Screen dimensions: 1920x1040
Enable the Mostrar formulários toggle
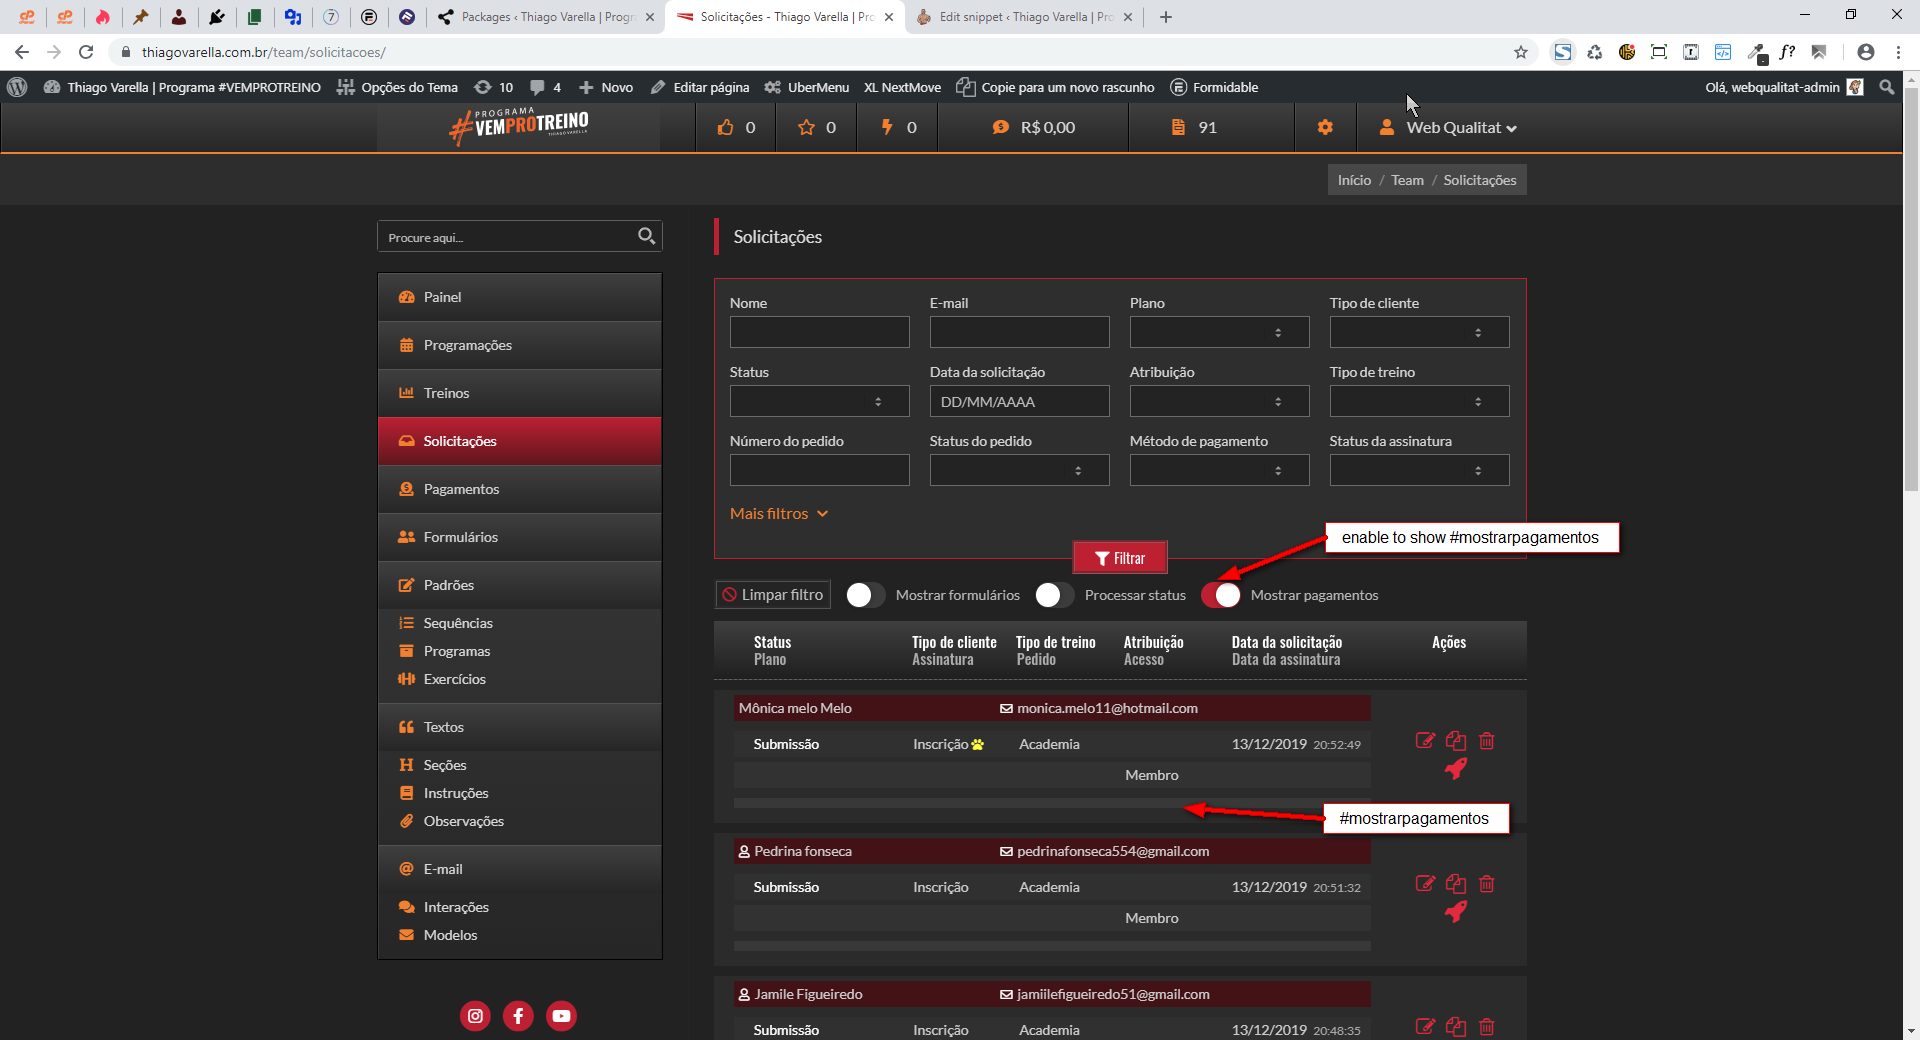tap(865, 595)
